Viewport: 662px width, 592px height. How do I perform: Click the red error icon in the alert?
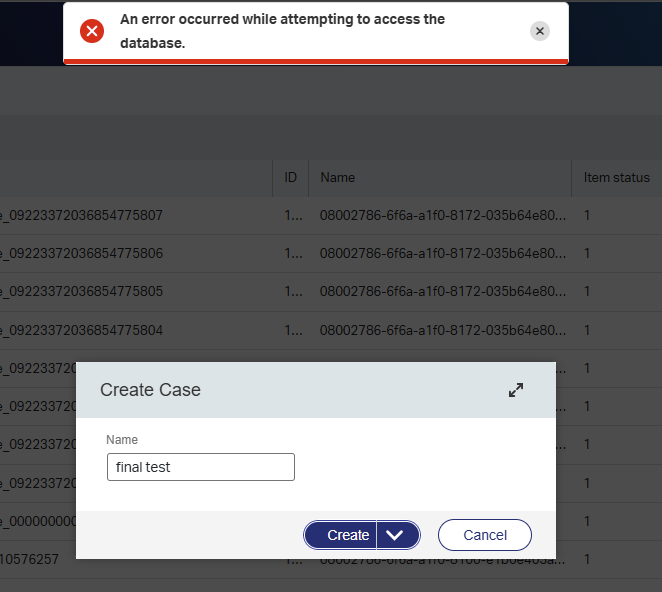(92, 31)
